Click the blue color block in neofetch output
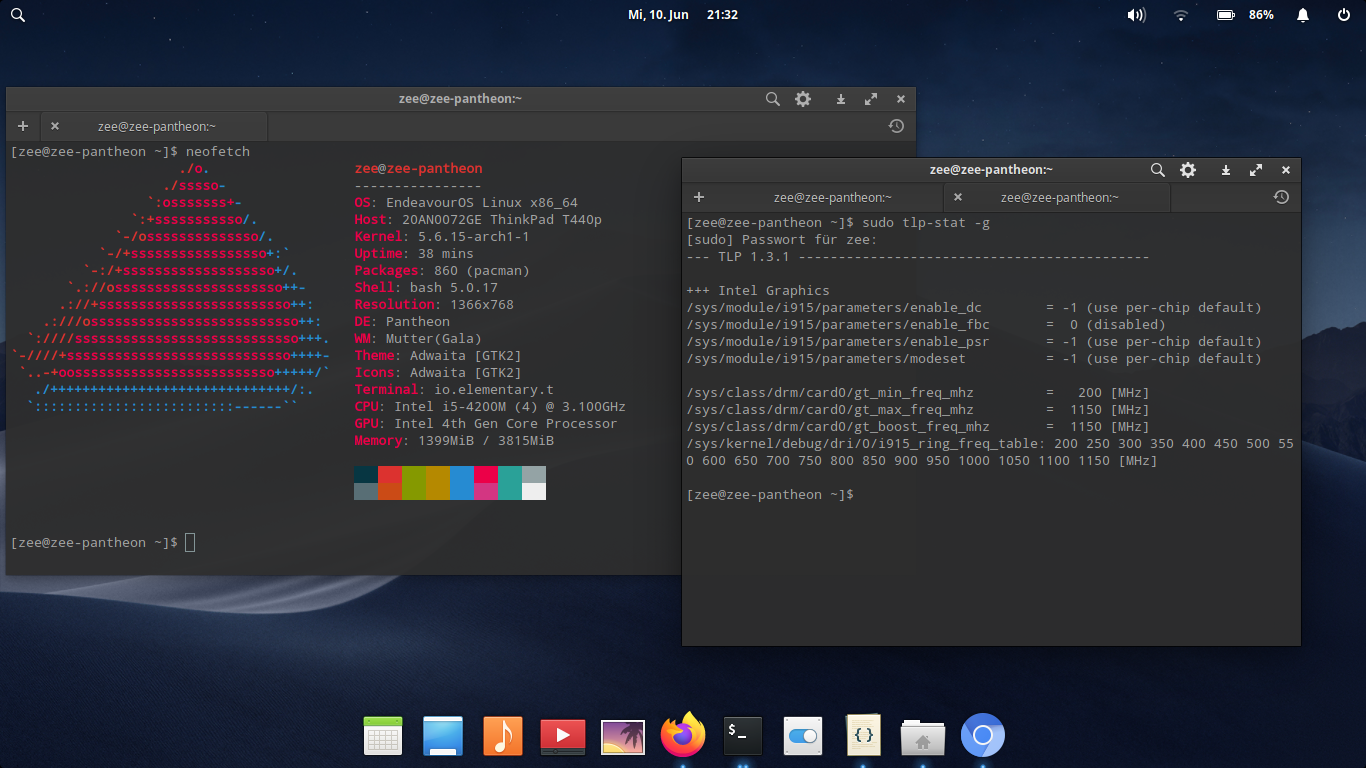The image size is (1366, 768). (461, 482)
